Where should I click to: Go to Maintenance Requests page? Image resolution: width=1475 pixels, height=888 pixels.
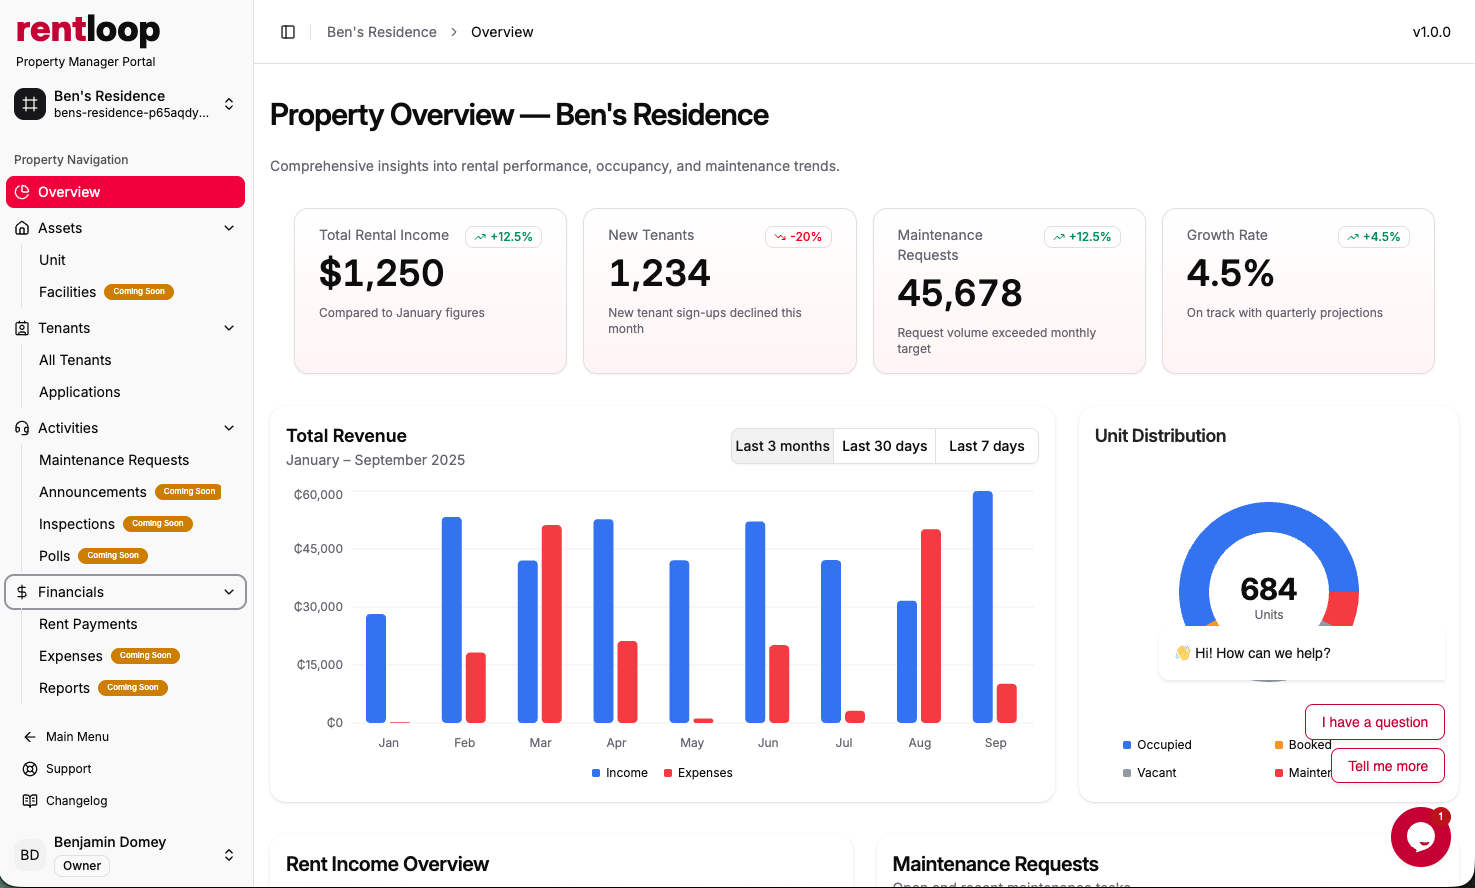(114, 460)
